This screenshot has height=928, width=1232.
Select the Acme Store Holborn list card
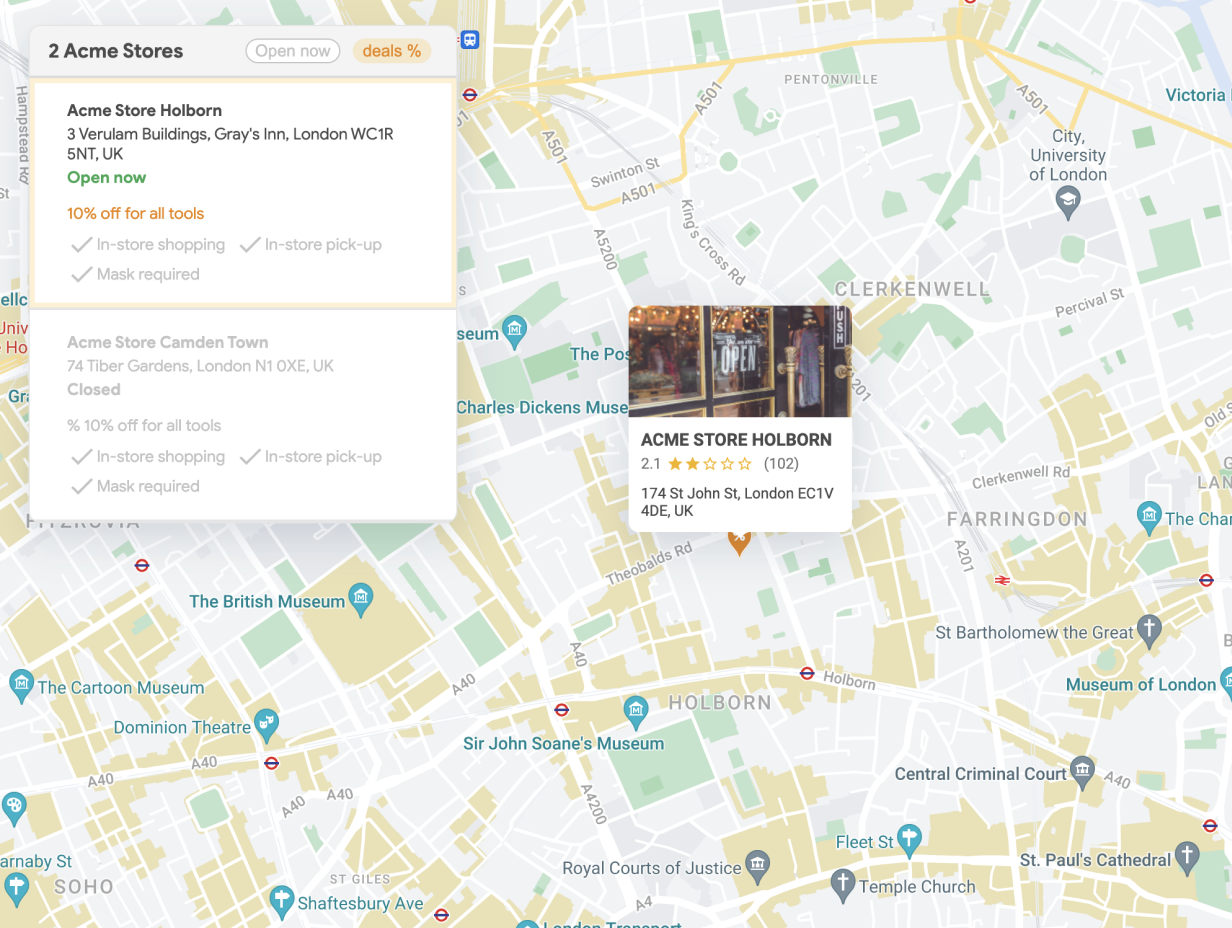coord(243,193)
